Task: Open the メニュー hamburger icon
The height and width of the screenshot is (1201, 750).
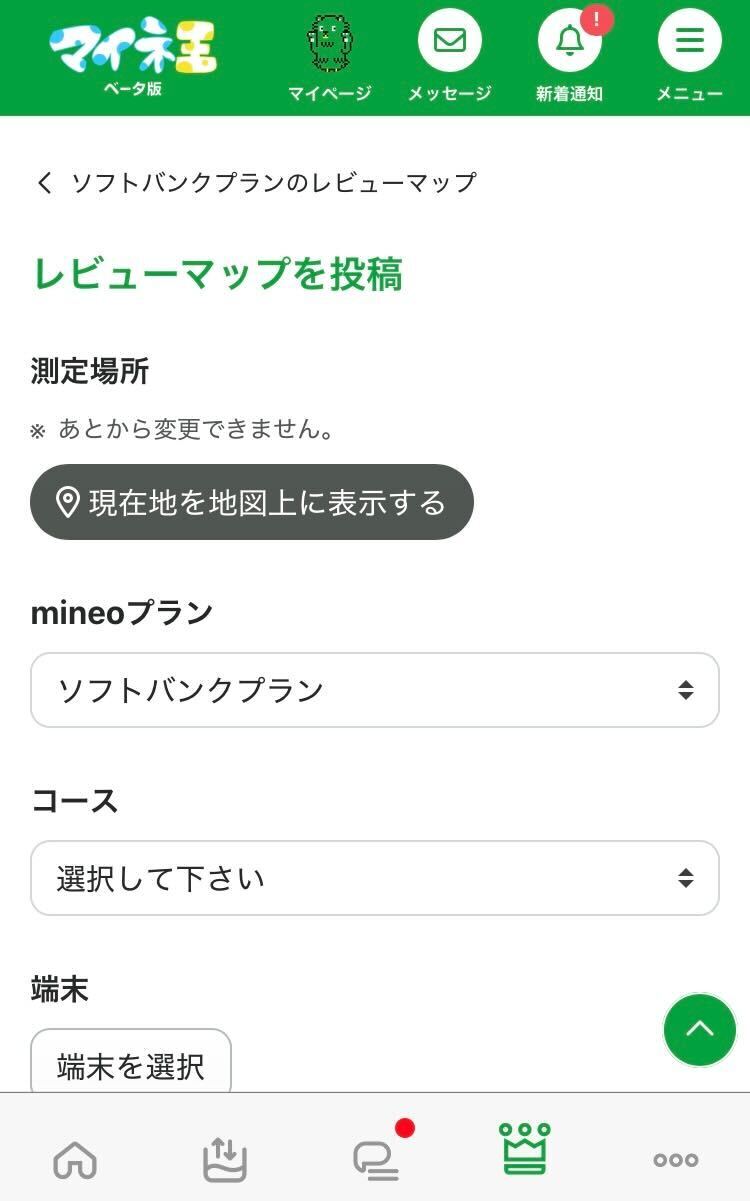Action: pos(689,42)
